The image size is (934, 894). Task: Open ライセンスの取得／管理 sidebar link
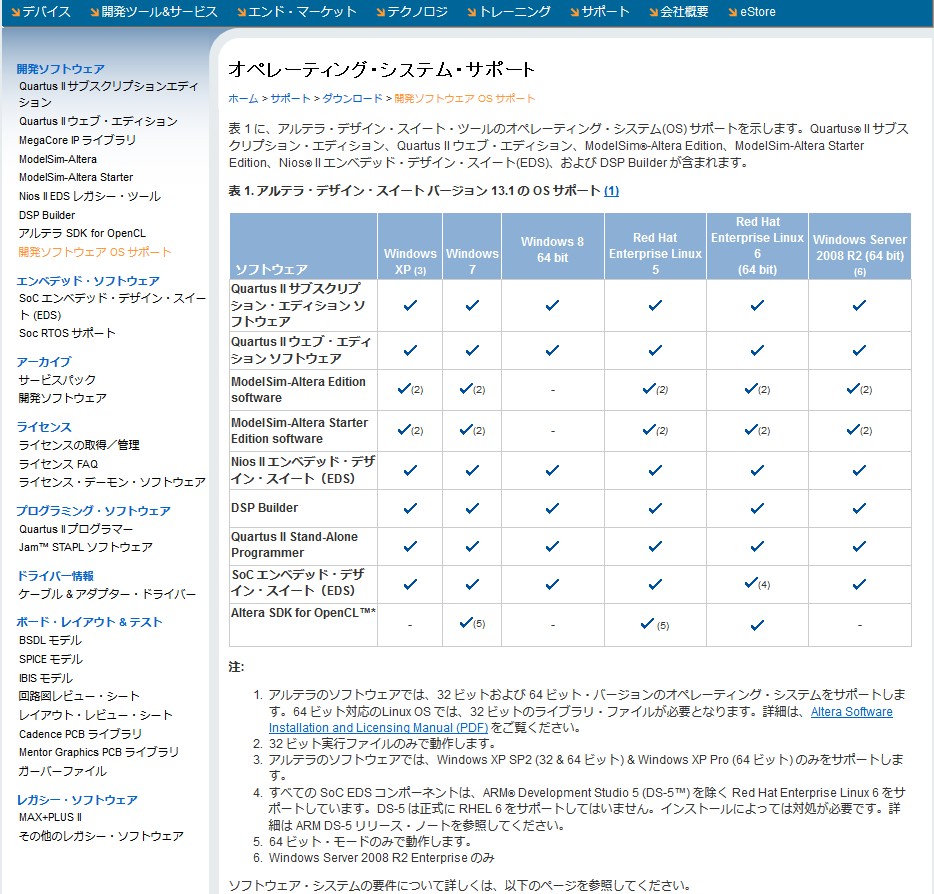click(x=79, y=445)
